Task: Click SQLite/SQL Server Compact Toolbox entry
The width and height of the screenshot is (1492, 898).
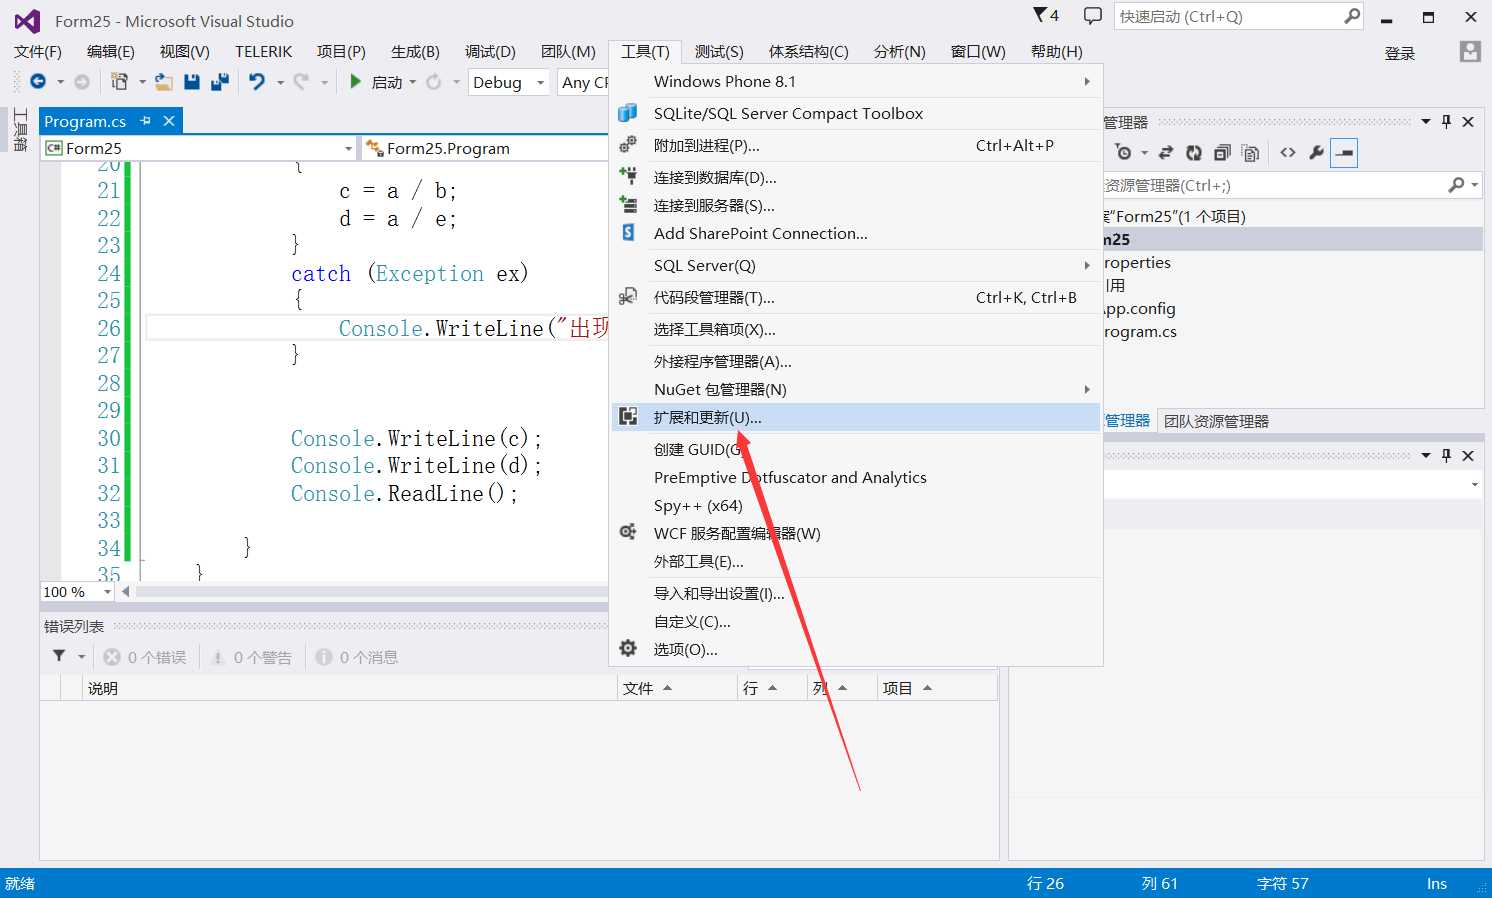Action: 856,113
